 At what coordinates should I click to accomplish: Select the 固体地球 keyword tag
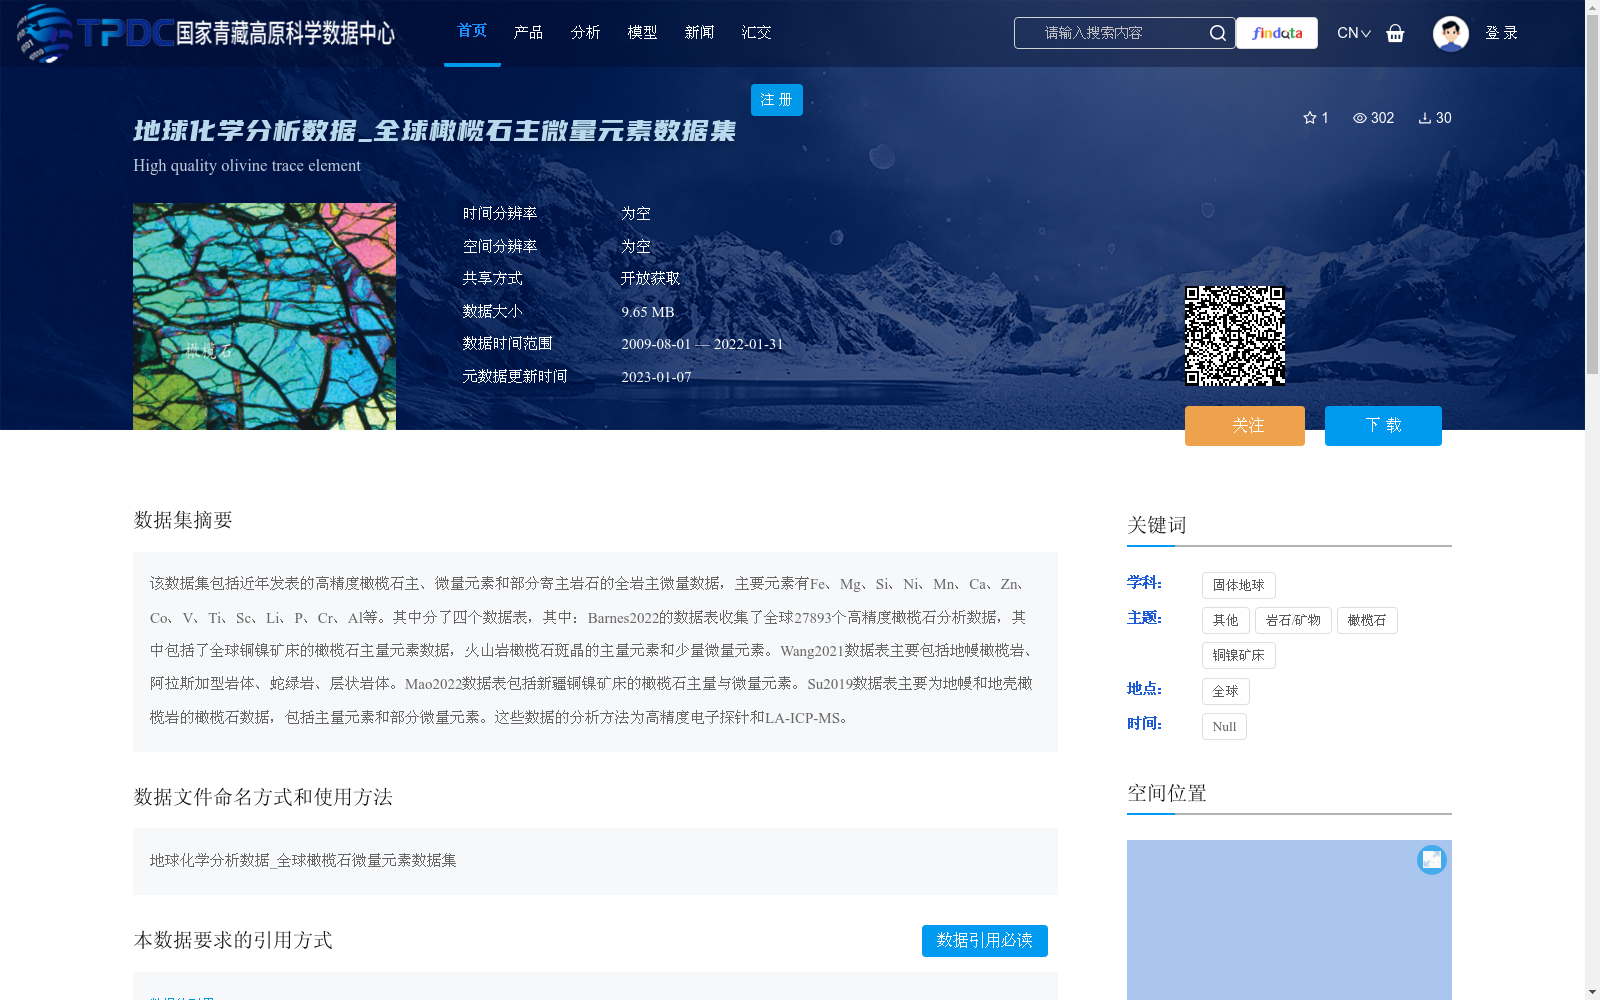coord(1239,585)
